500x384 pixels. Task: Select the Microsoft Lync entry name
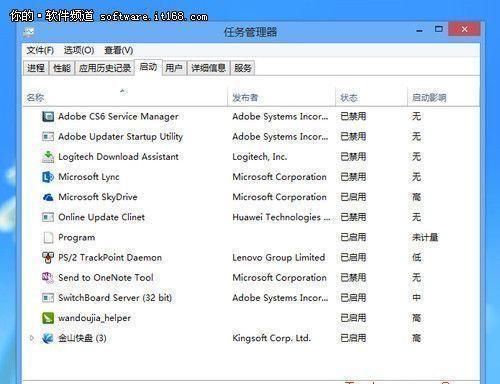tap(89, 177)
